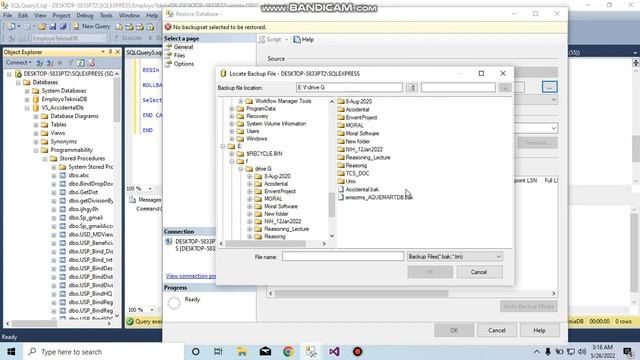Viewport: 640px width, 360px height.
Task: Open the Edit menu
Action: click(23, 16)
